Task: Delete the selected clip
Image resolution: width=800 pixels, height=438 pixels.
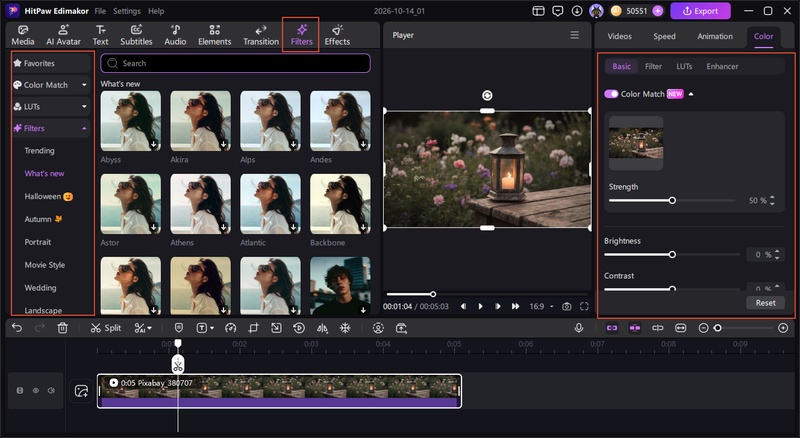Action: [x=62, y=328]
